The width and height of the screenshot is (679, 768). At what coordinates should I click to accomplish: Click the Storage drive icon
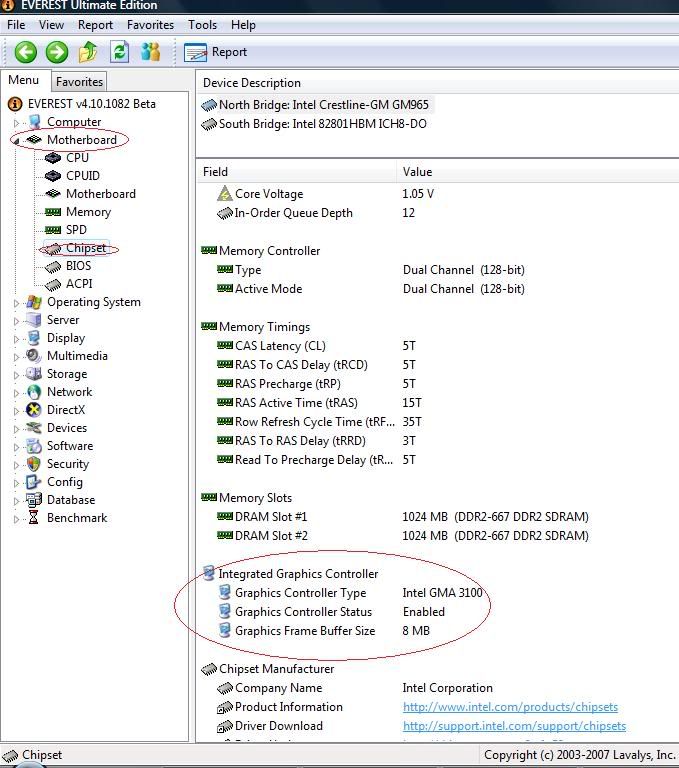34,374
